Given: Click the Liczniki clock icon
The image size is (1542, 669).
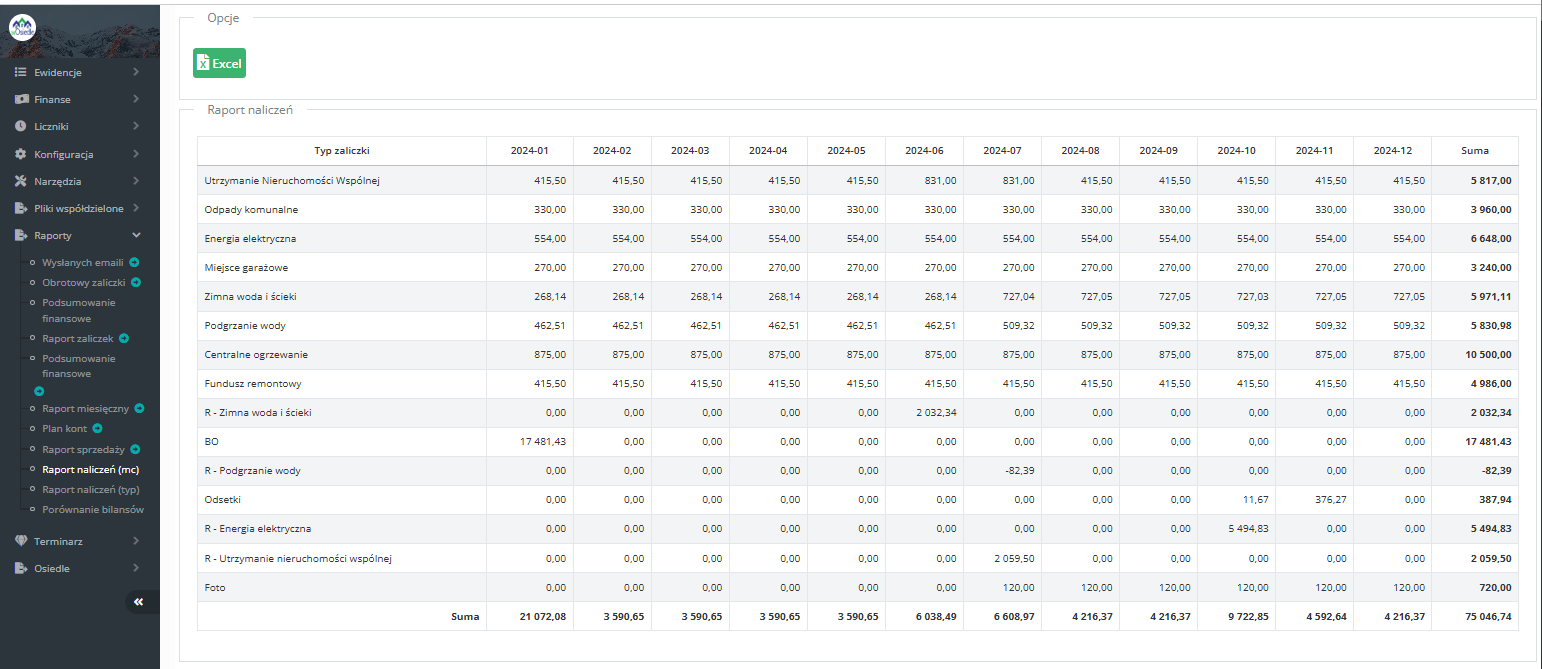Looking at the screenshot, I should click(20, 126).
